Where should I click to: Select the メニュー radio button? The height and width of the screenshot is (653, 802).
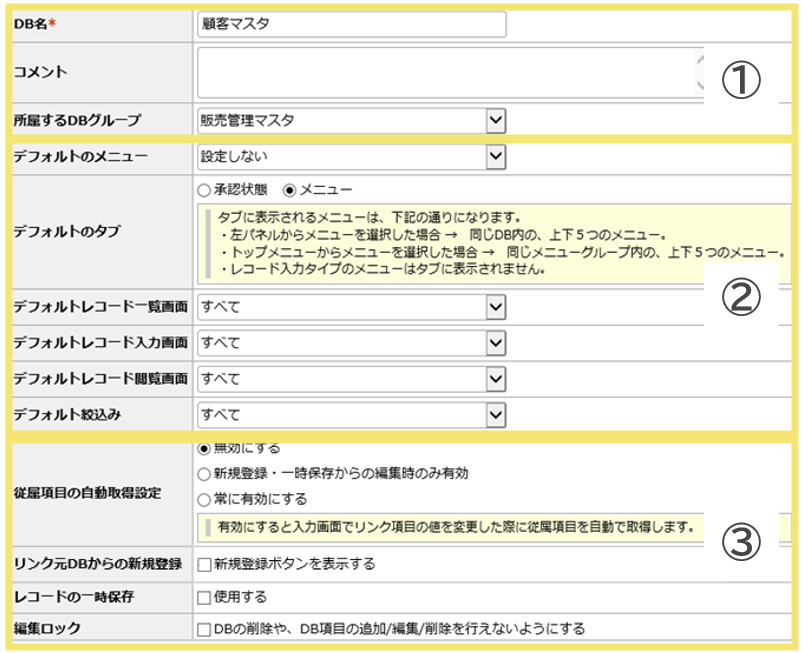291,189
